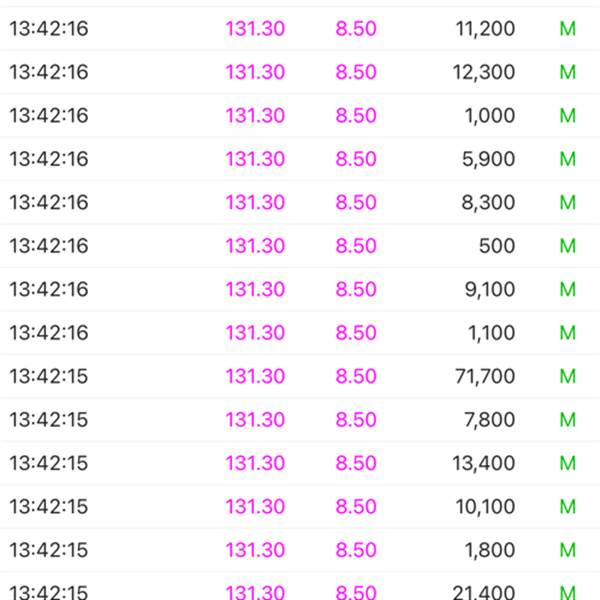Select the large 71,700 volume trade
This screenshot has width=600, height=600.
pos(484,377)
